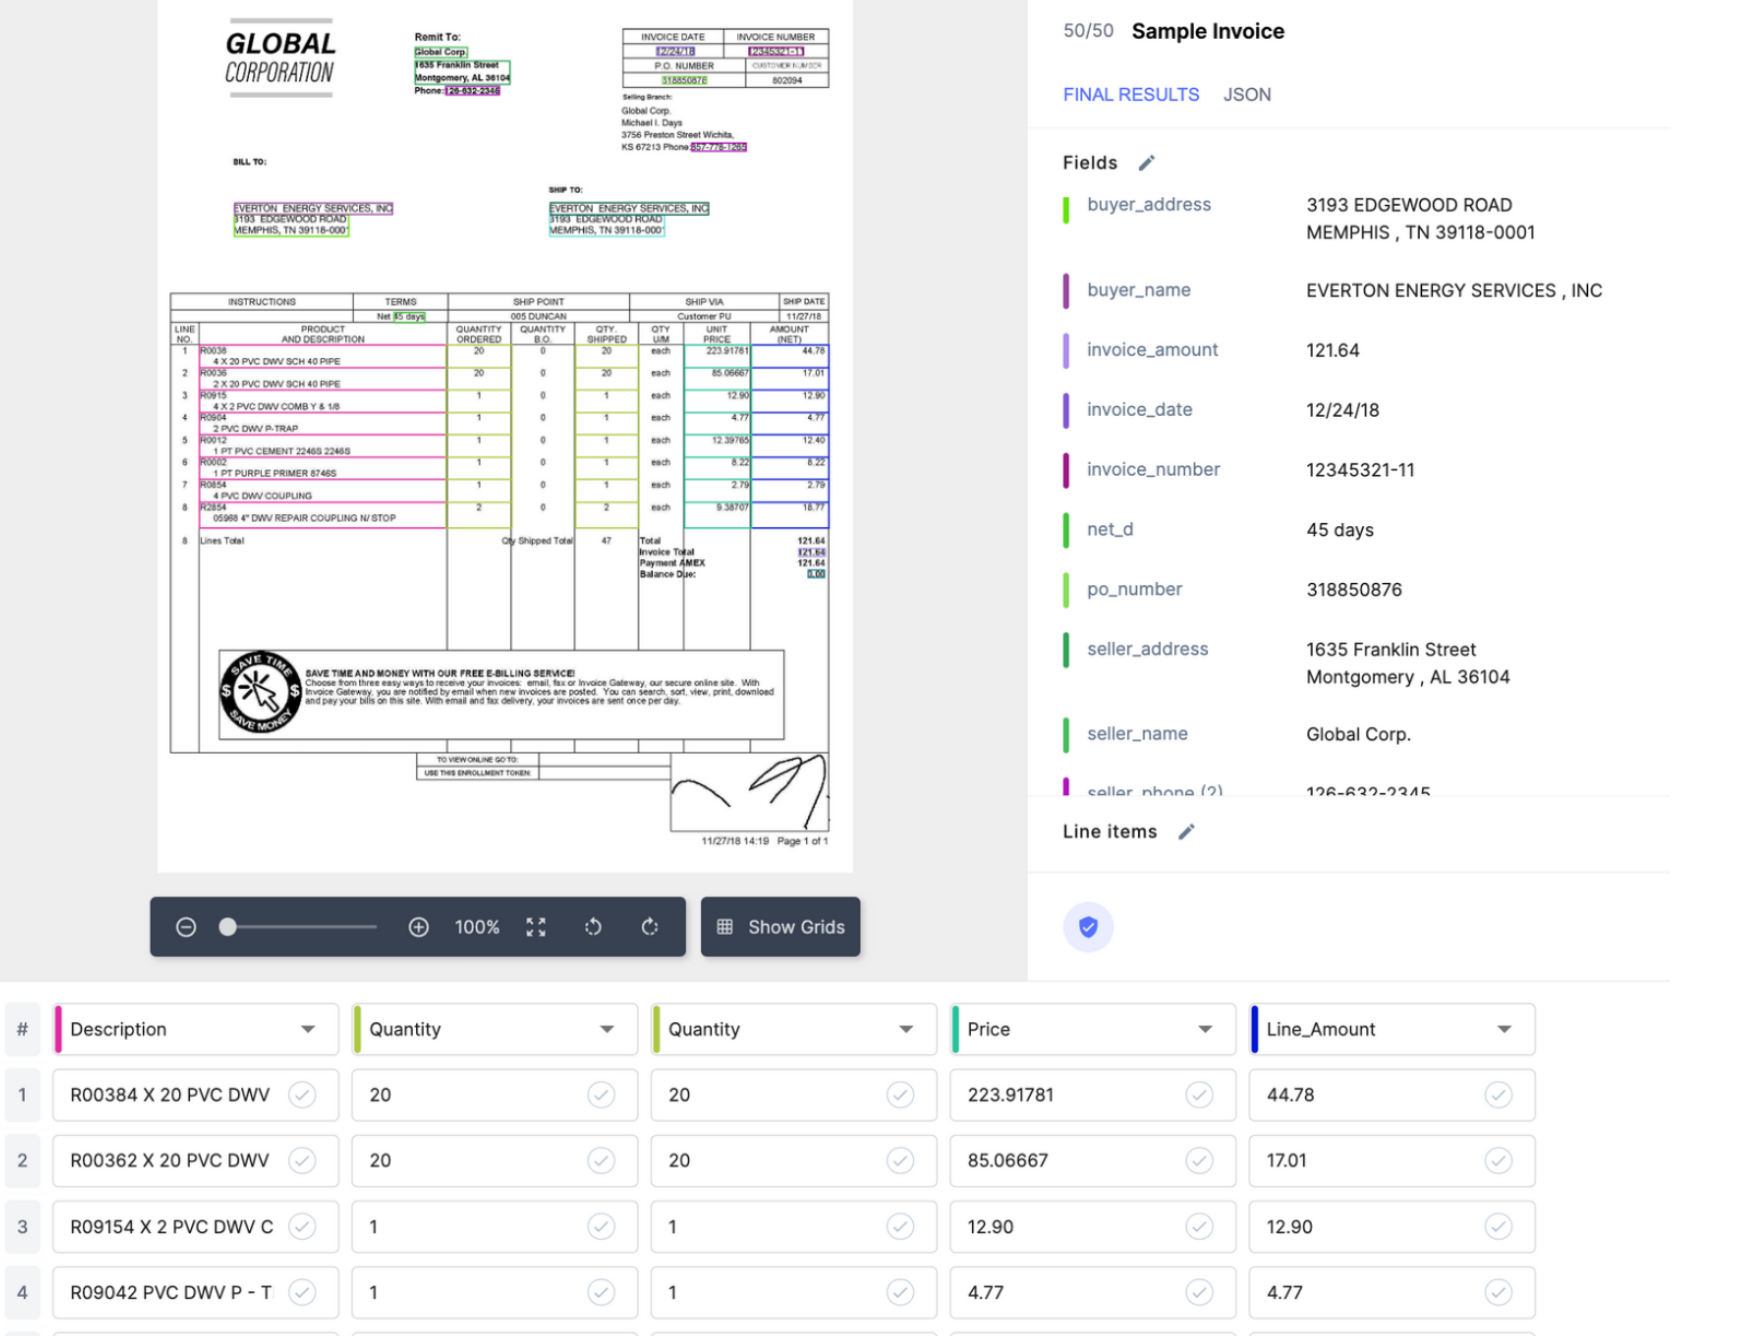Rotate the invoice counterclockwise
This screenshot has width=1758, height=1336.
click(593, 927)
